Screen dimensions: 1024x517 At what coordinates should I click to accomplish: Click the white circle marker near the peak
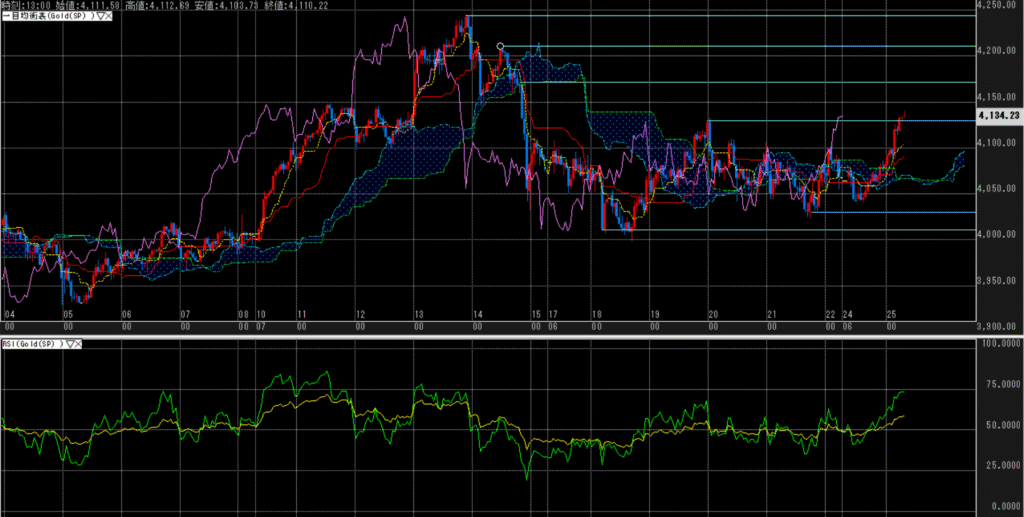click(x=500, y=46)
